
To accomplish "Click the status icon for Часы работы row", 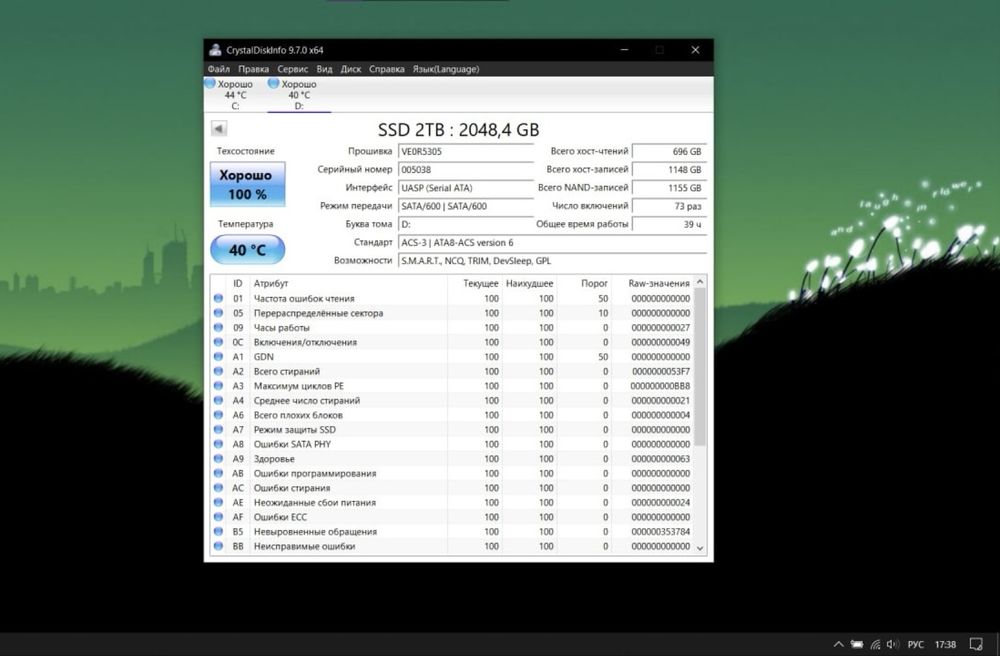I will pos(218,328).
